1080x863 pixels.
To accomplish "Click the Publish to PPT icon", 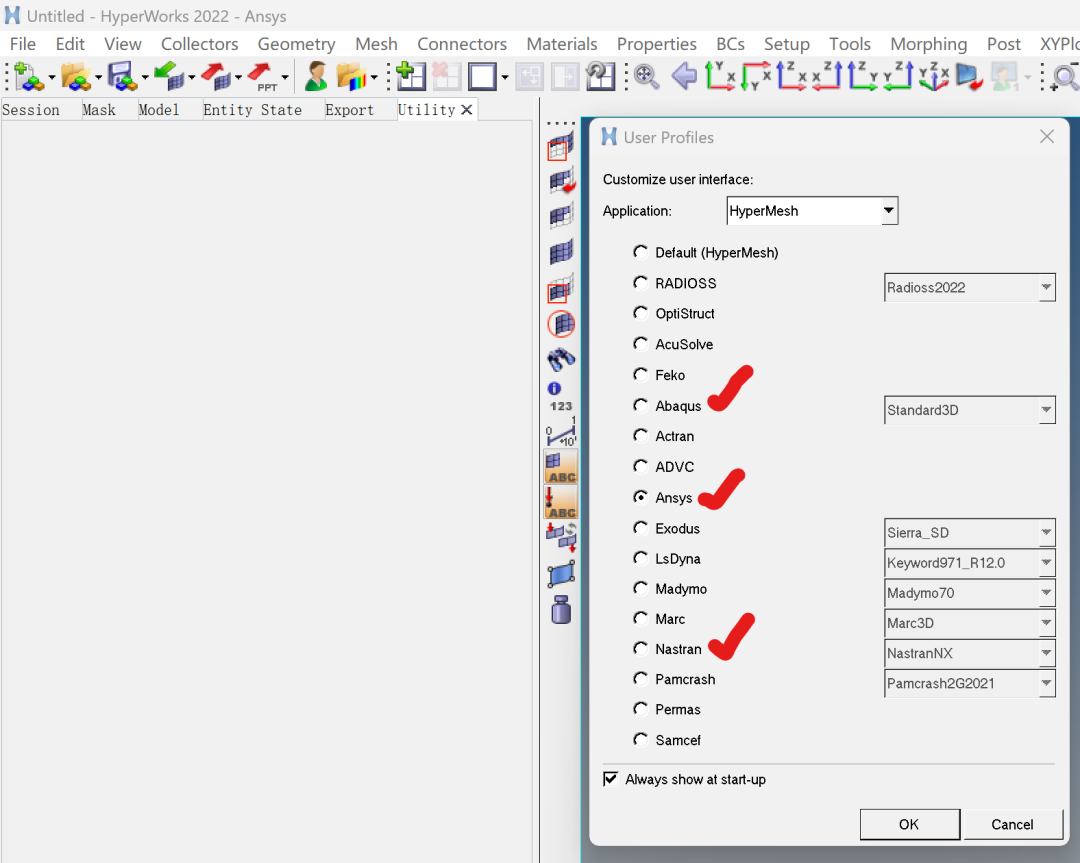I will point(263,76).
